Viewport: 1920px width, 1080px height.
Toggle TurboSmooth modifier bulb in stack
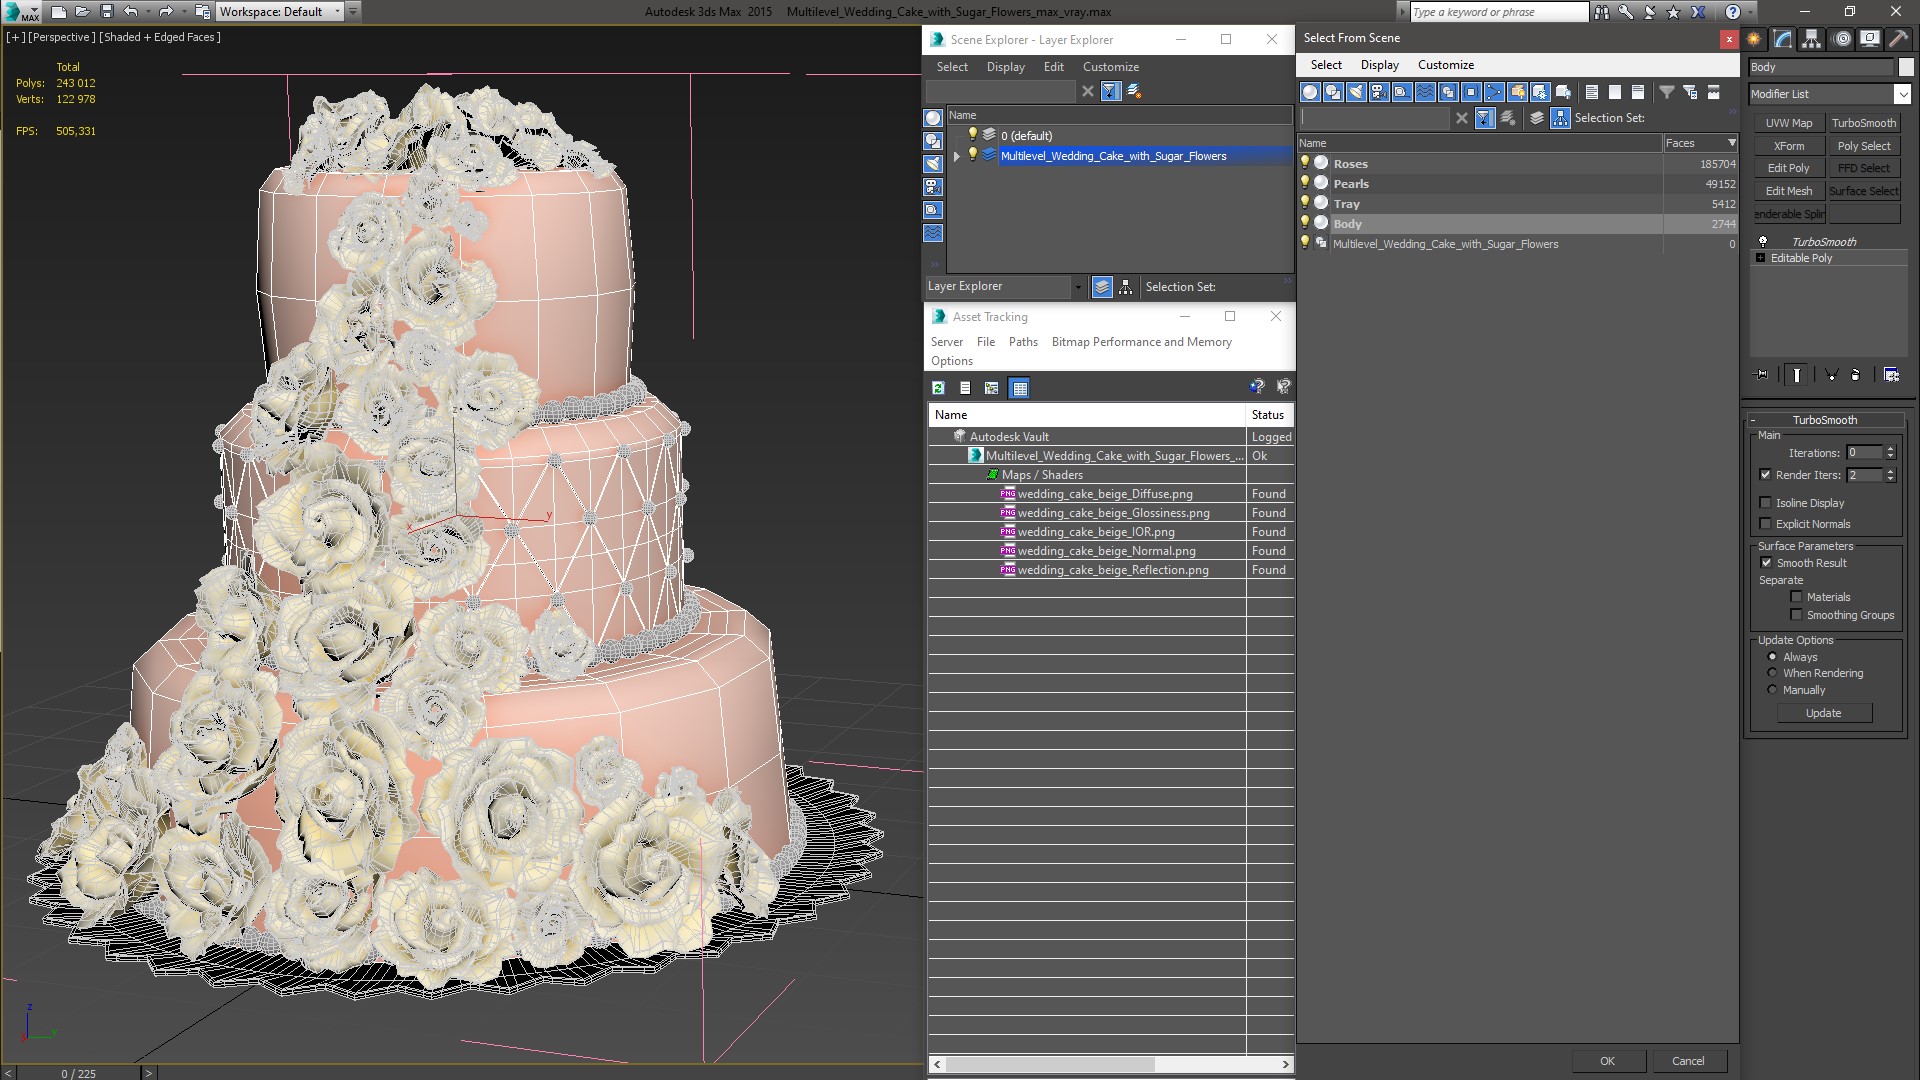click(x=1763, y=241)
